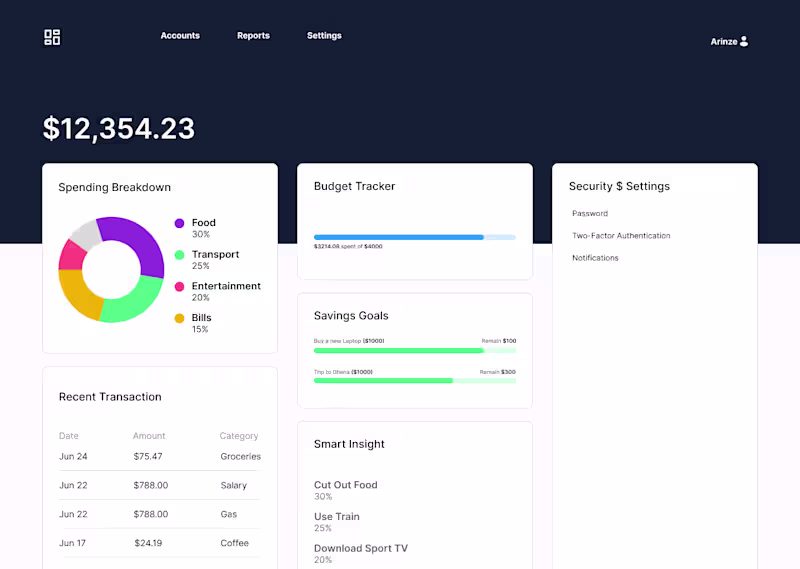Screen dimensions: 800x569
Task: Click the Use Train insight
Action: point(337,517)
